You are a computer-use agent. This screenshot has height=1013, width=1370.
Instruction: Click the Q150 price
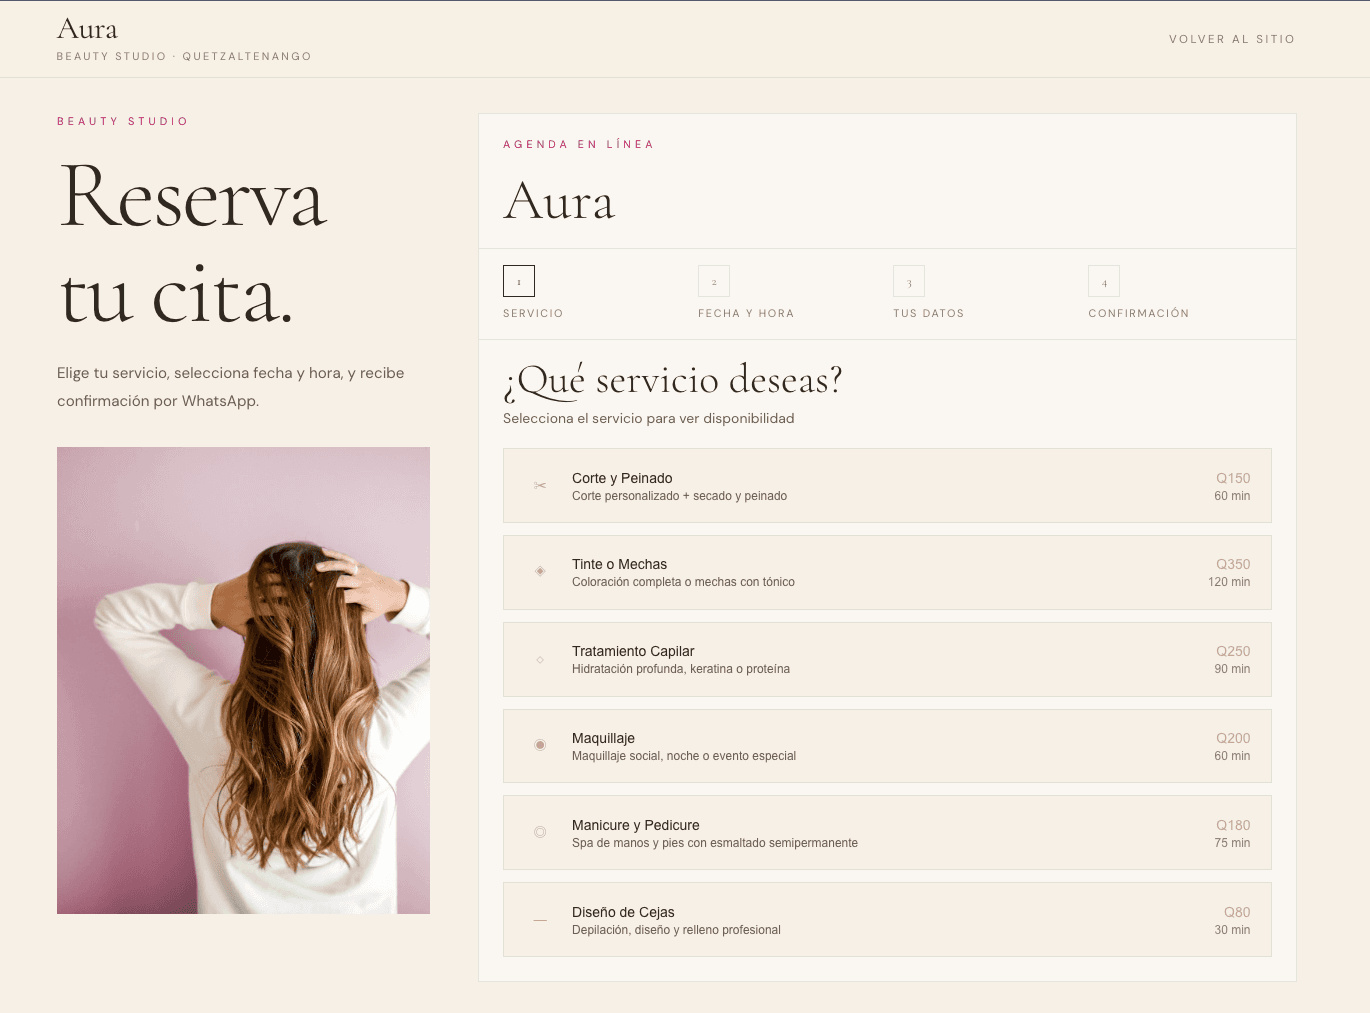click(x=1233, y=478)
